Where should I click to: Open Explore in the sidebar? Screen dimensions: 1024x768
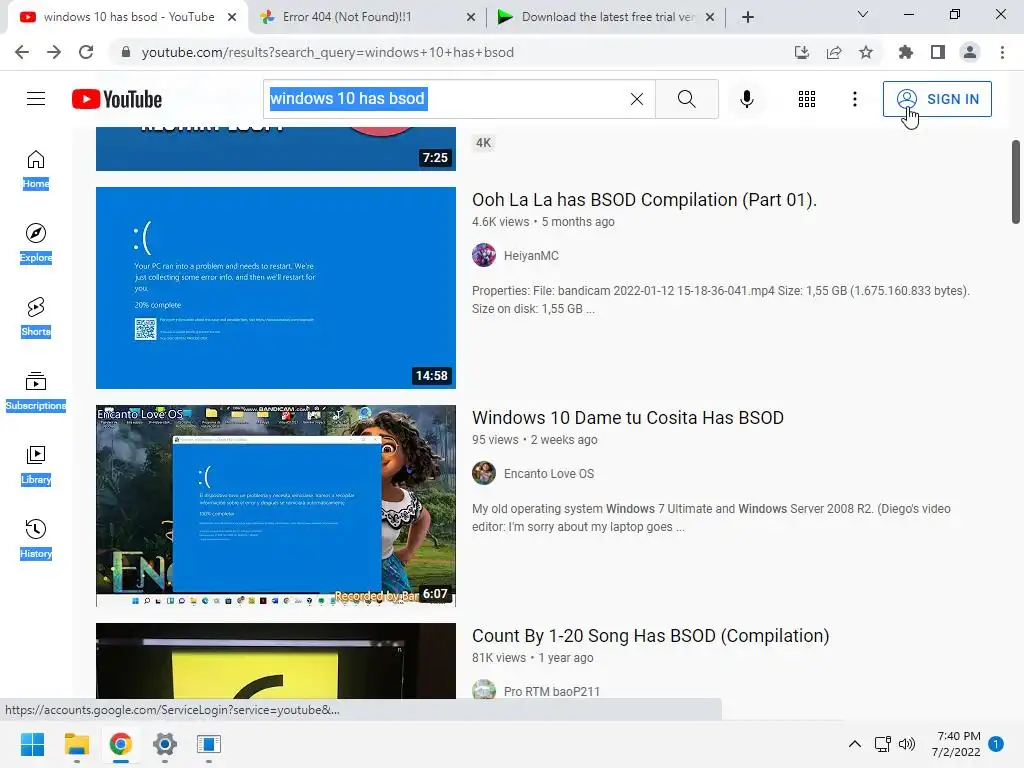tap(36, 243)
